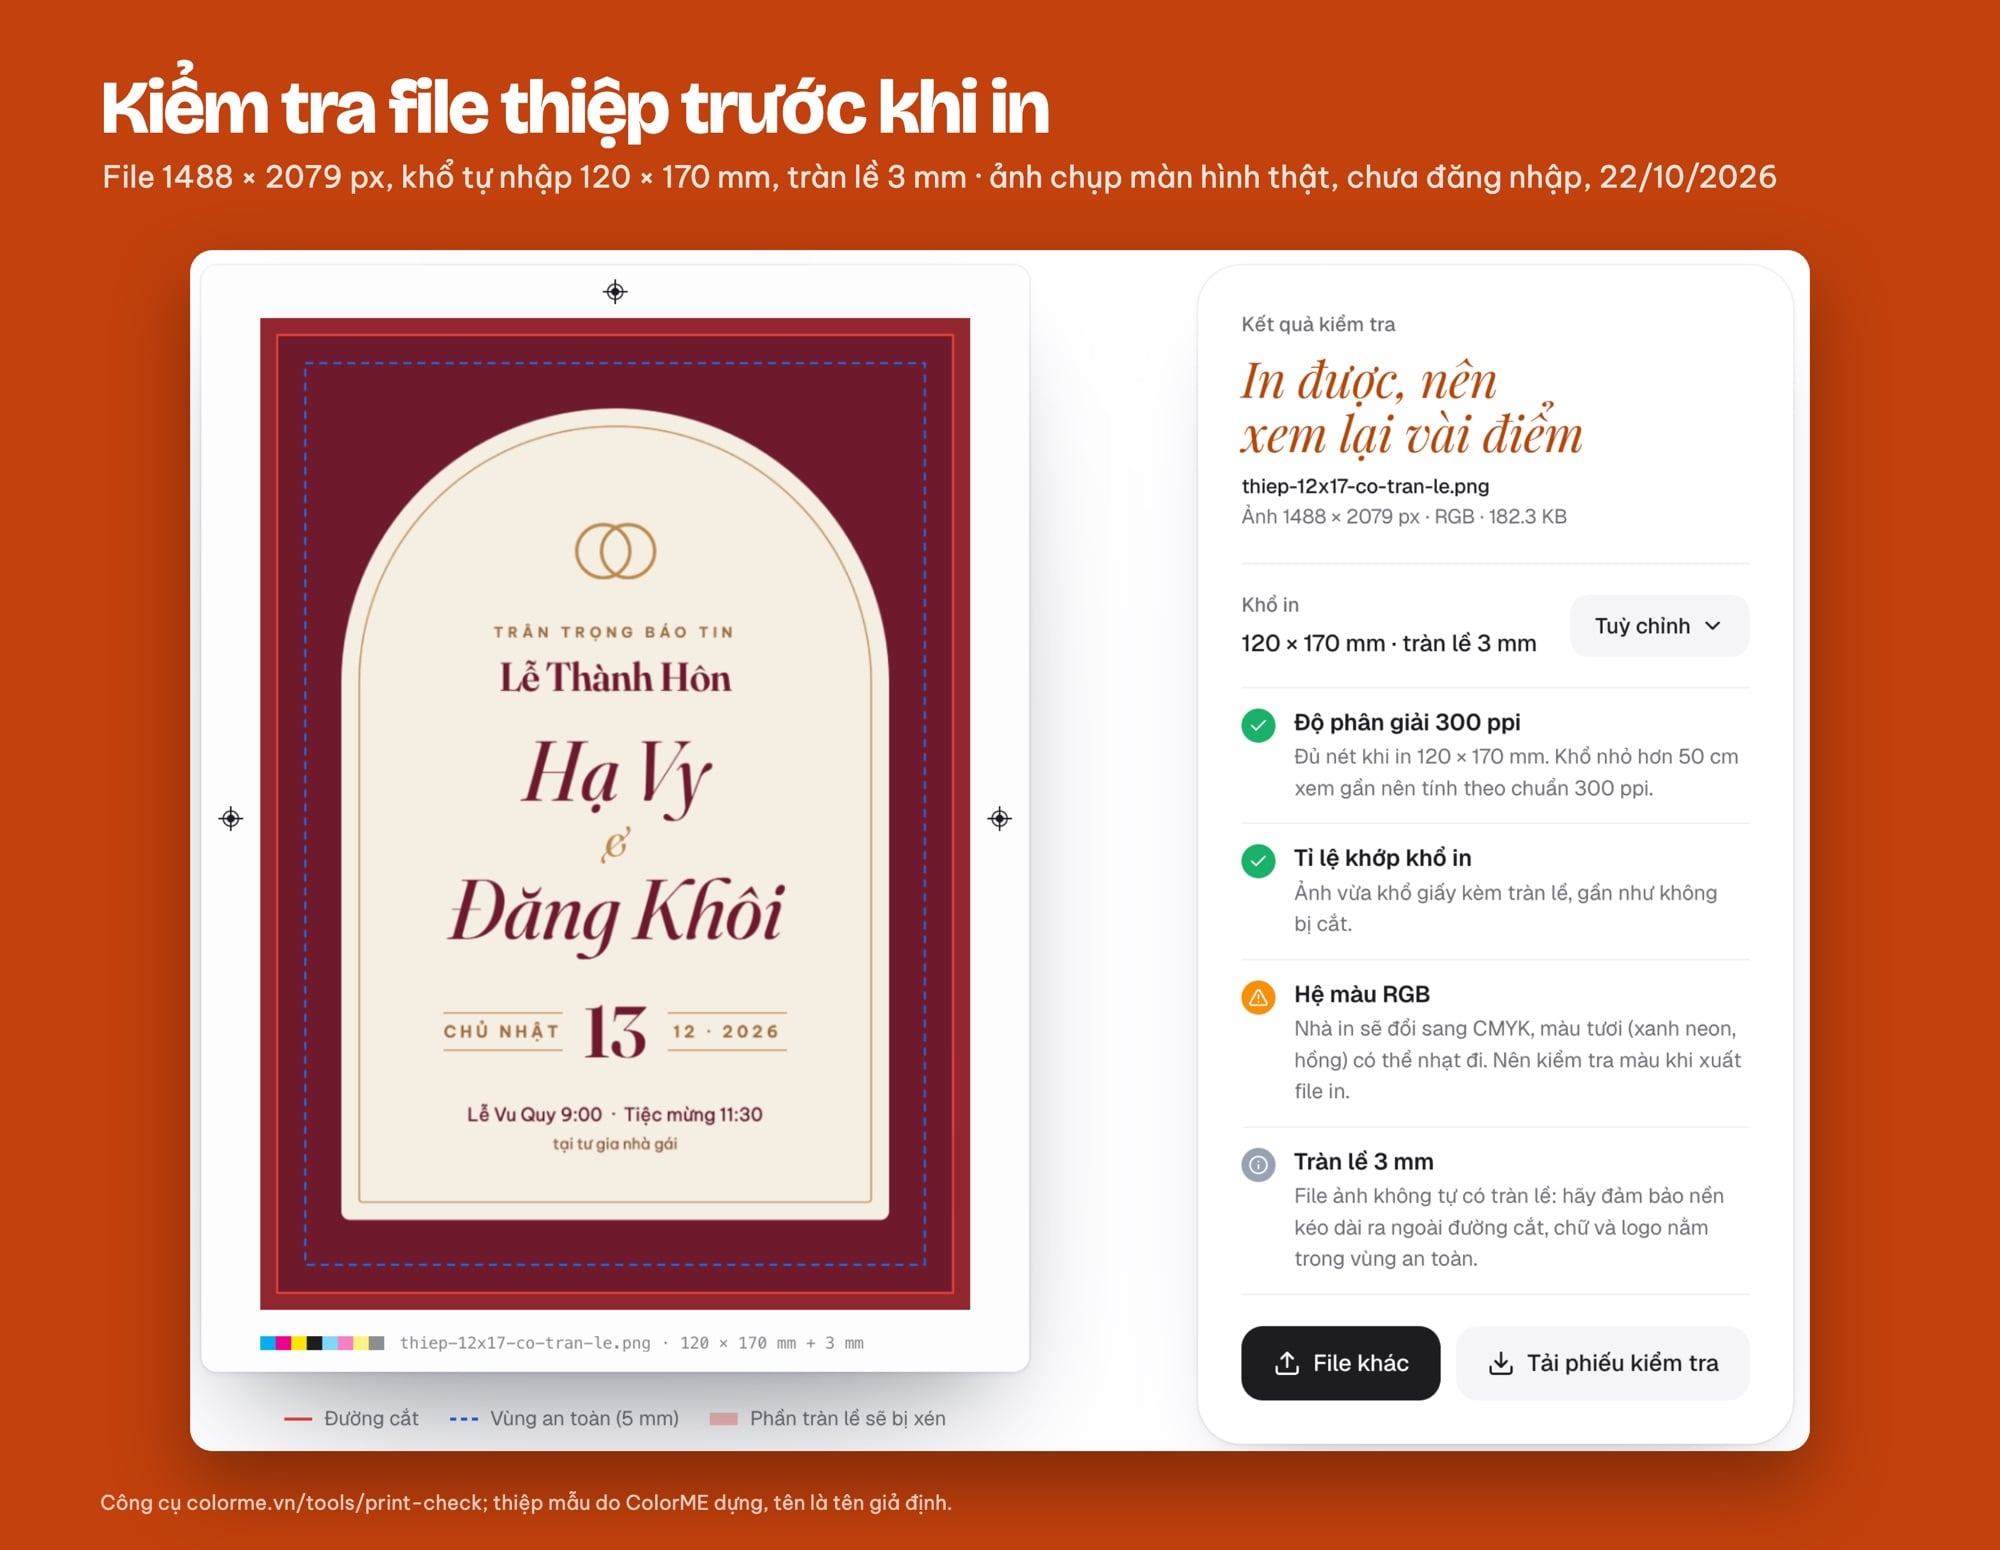Click the caption under preview with file name
2000x1550 pixels.
tap(631, 1343)
